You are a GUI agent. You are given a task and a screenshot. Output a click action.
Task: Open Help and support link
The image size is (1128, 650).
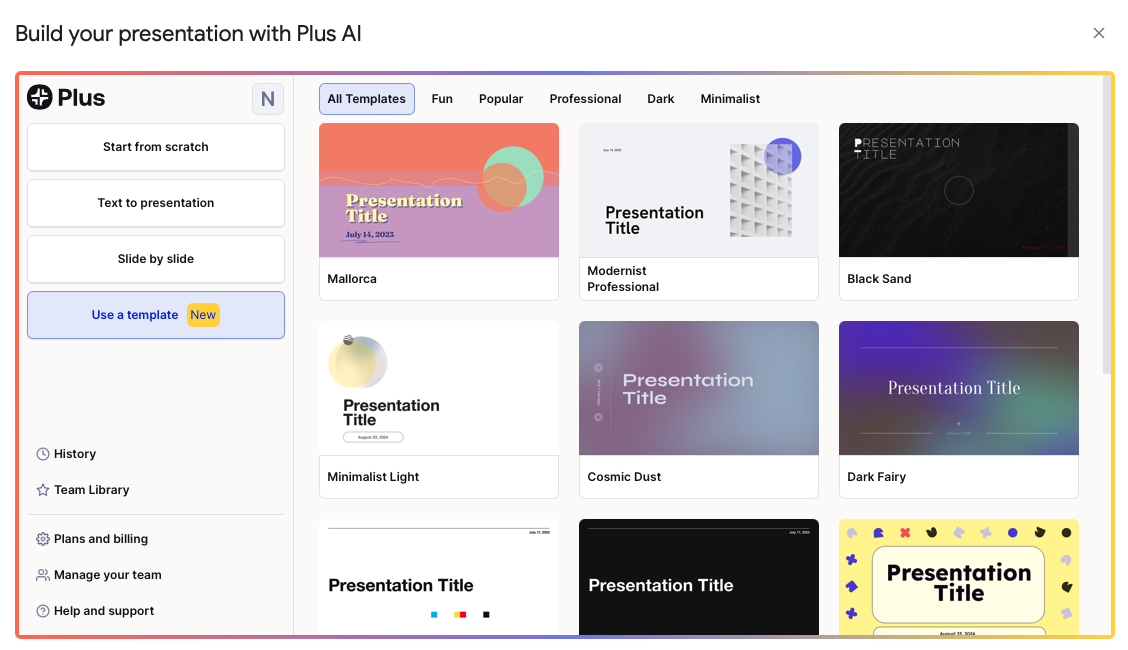coord(104,610)
